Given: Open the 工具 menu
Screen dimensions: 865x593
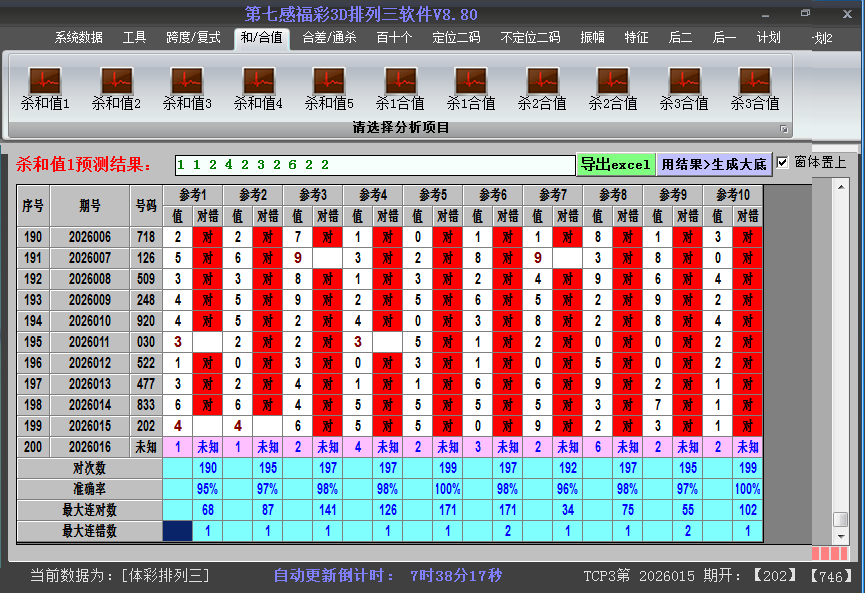Looking at the screenshot, I should 134,36.
